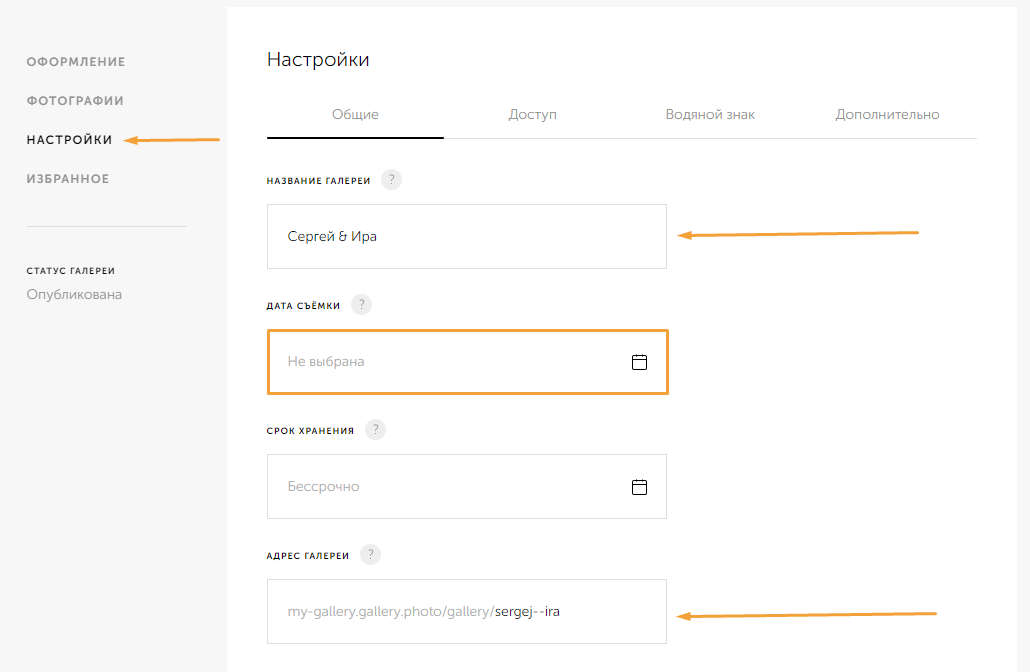
Task: Open help tooltip for Название галереи
Action: point(392,179)
